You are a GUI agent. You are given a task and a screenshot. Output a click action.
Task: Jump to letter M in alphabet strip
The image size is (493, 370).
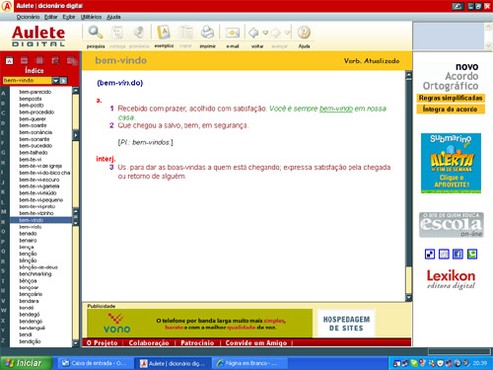coord(4,211)
